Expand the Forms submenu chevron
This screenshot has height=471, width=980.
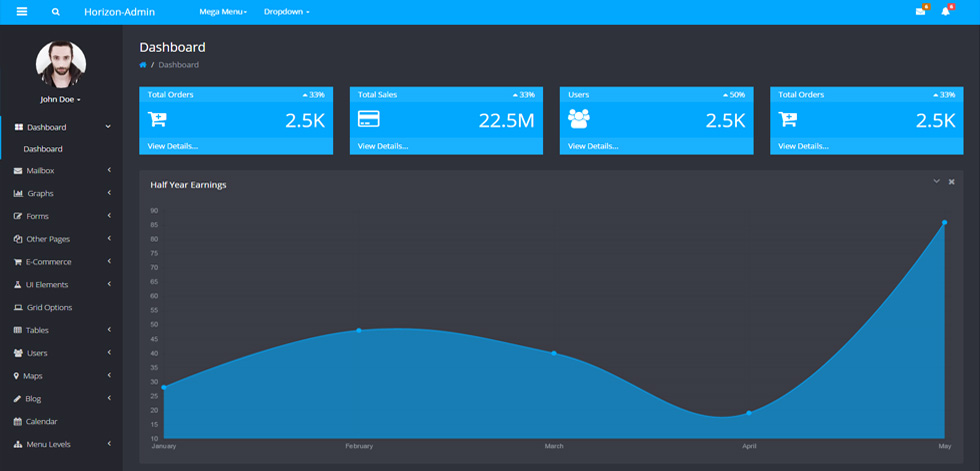pos(109,216)
